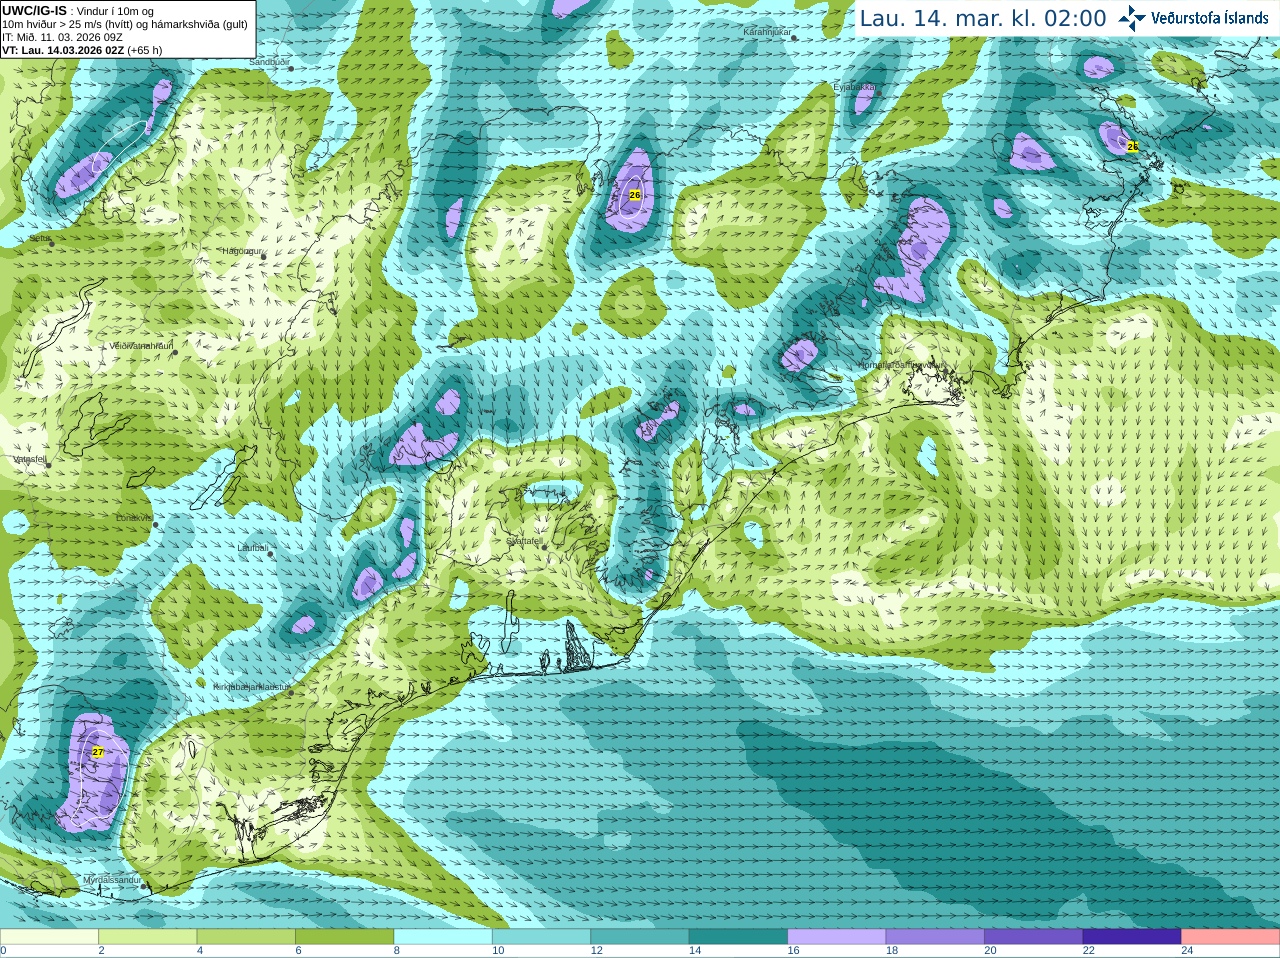The width and height of the screenshot is (1280, 958).
Task: Click the yellow gust marker labeled 27
Action: [98, 751]
